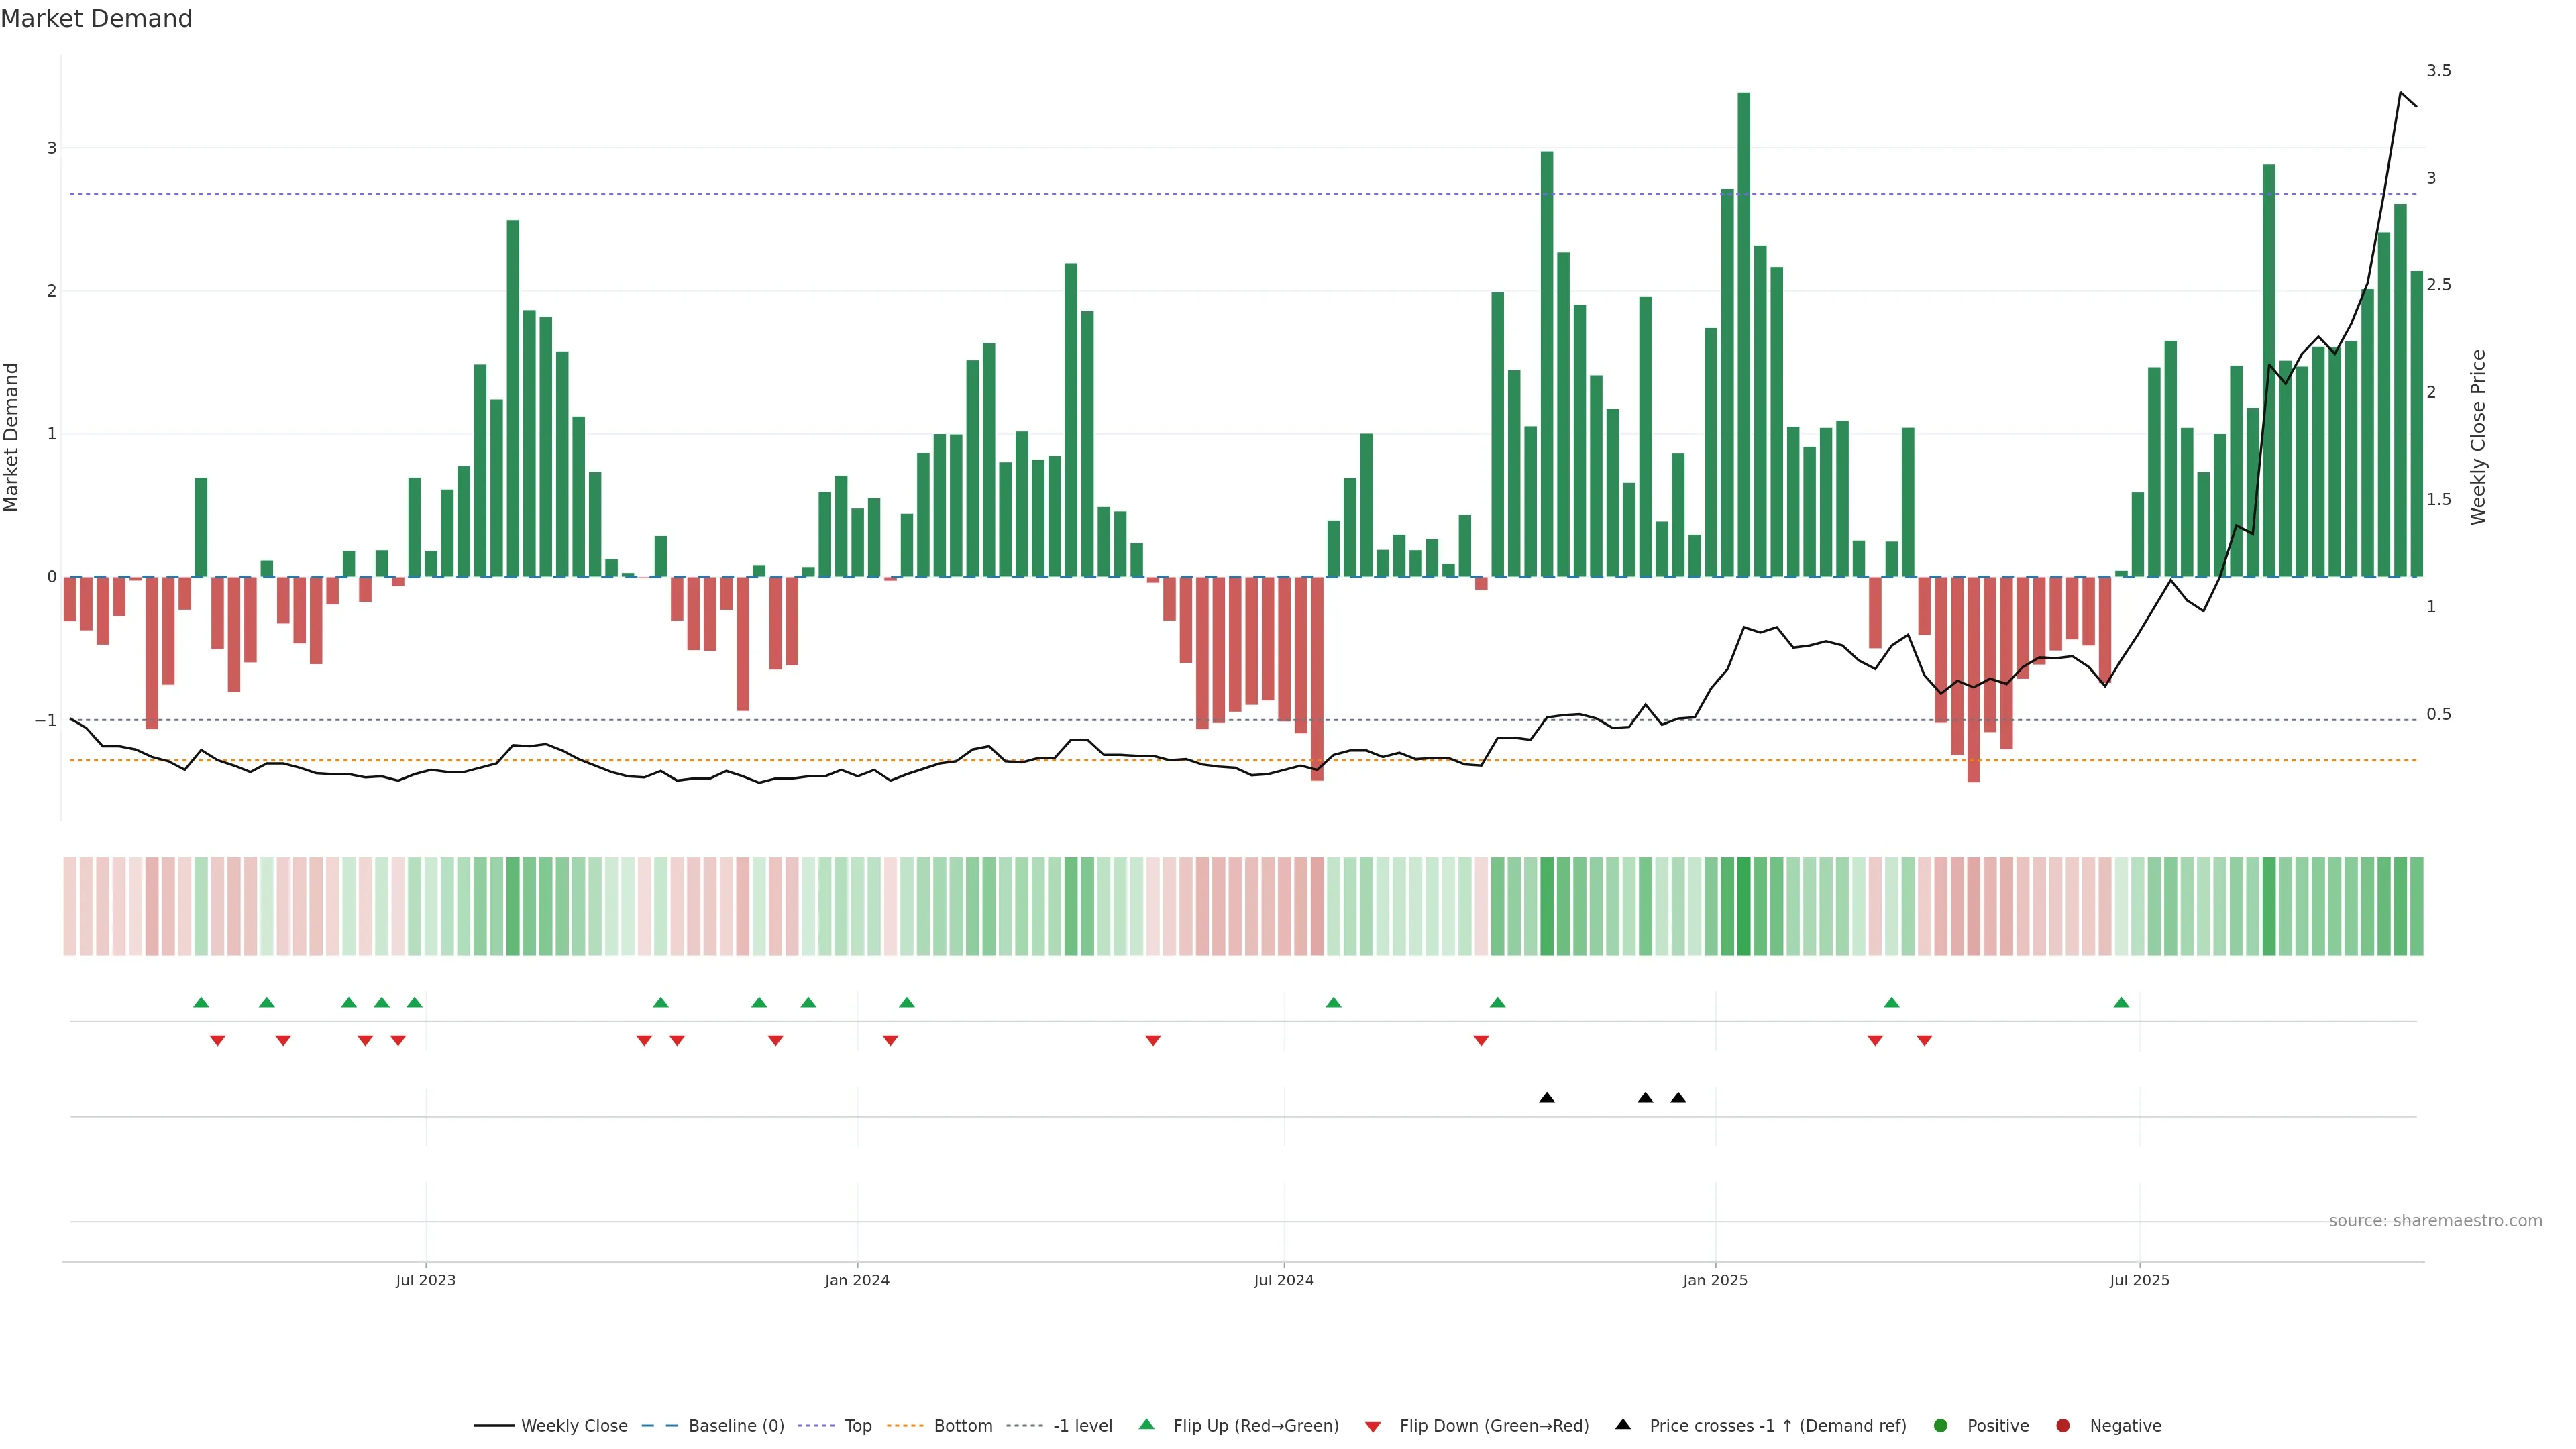Click the dashed blue Baseline (0) legend icon

tap(660, 1425)
